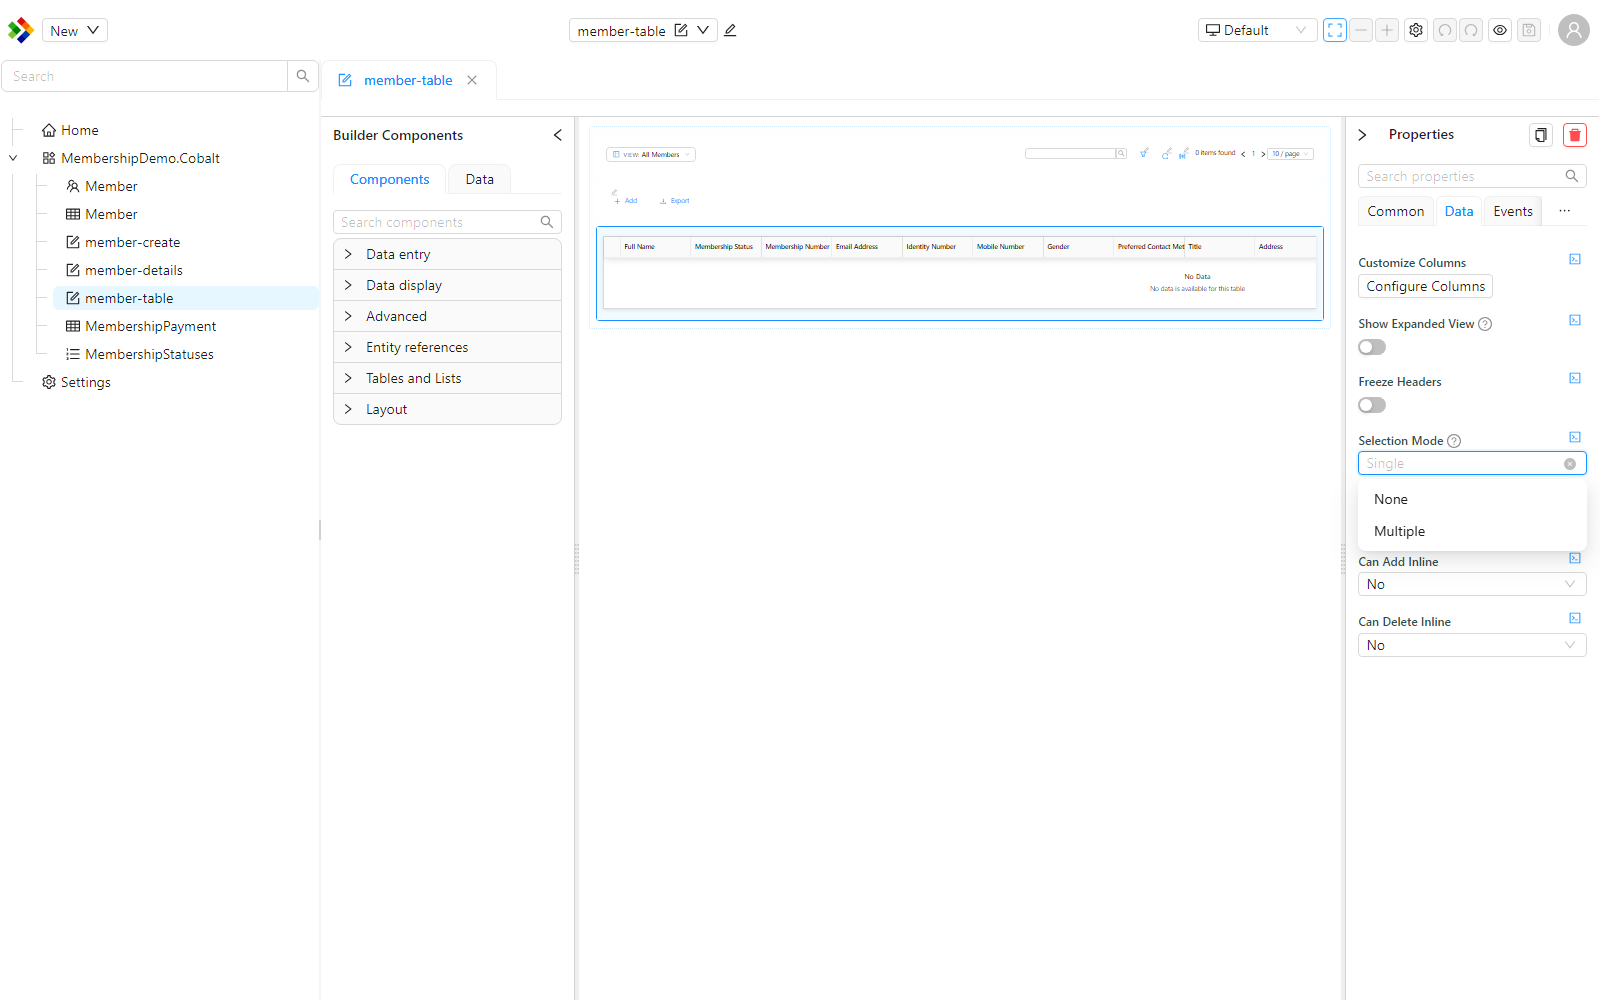
Task: Click the left sidebar Search field
Action: (x=145, y=76)
